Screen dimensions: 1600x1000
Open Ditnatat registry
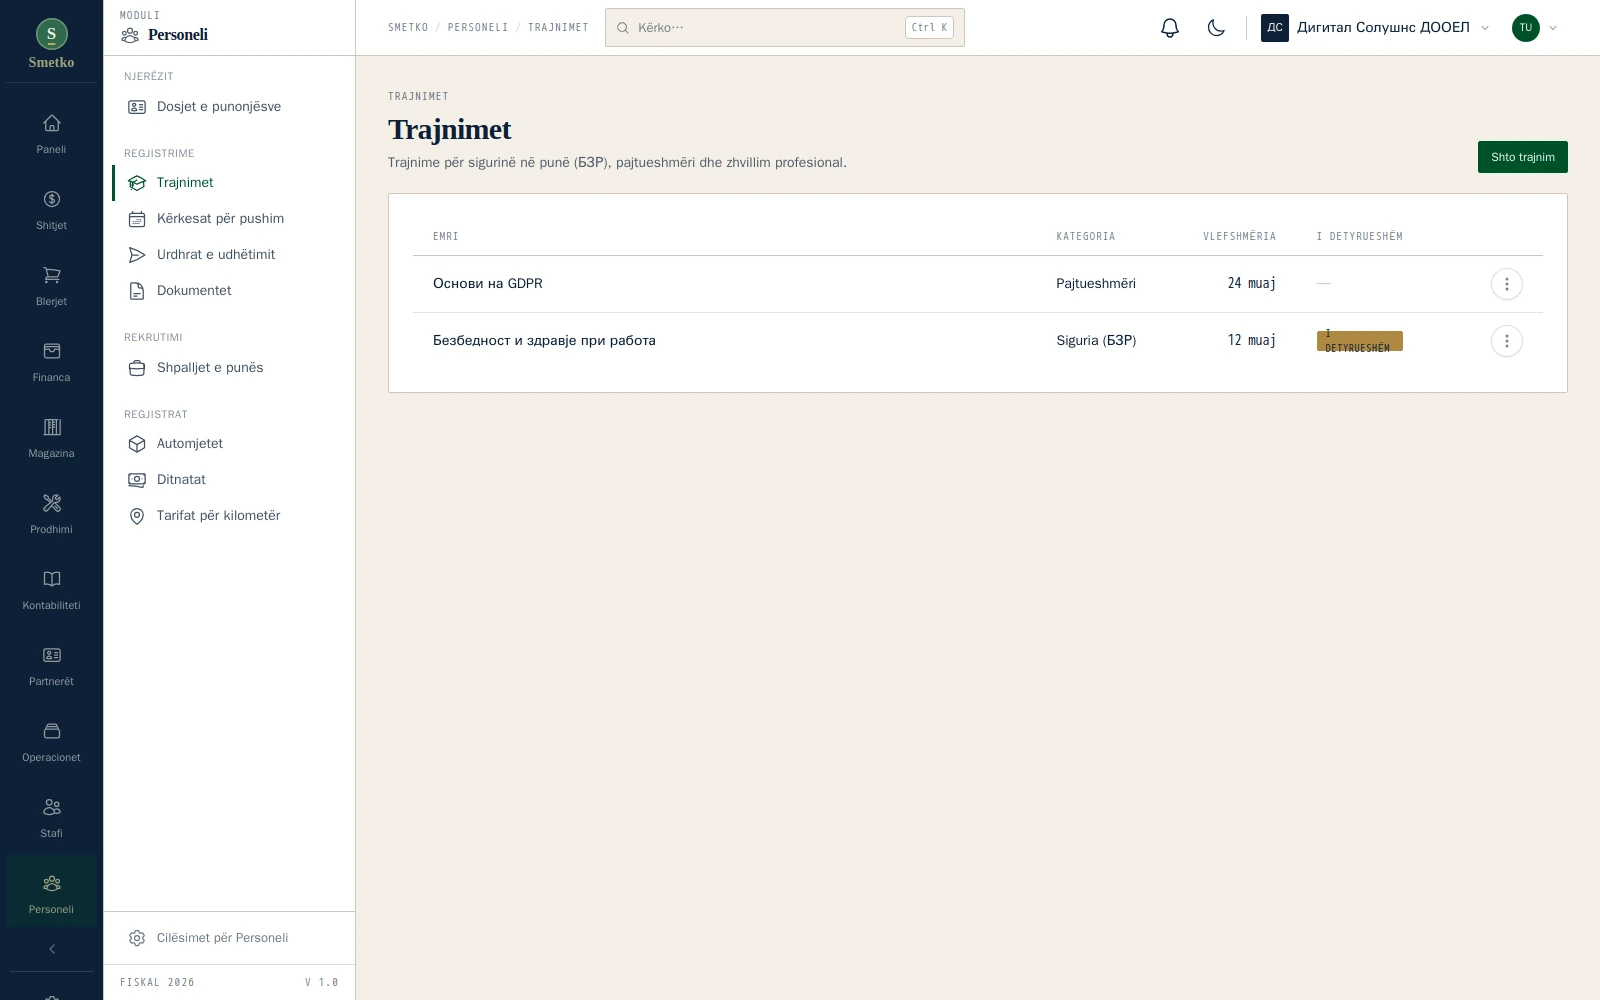(x=229, y=480)
